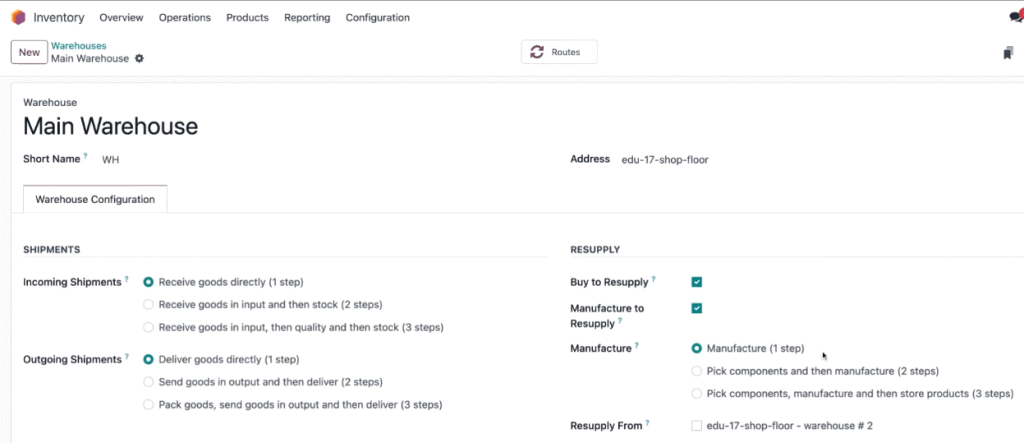
Task: Open the gear actions menu beside Main Warehouse
Action: click(x=139, y=58)
